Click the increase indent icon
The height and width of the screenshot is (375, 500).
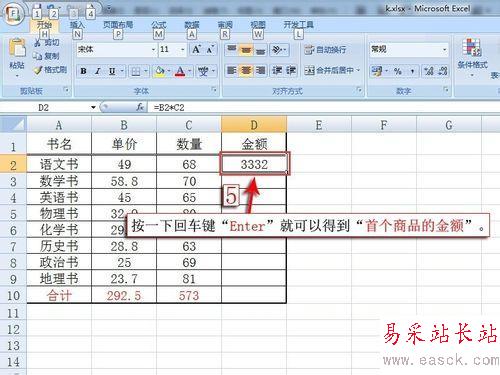(291, 71)
